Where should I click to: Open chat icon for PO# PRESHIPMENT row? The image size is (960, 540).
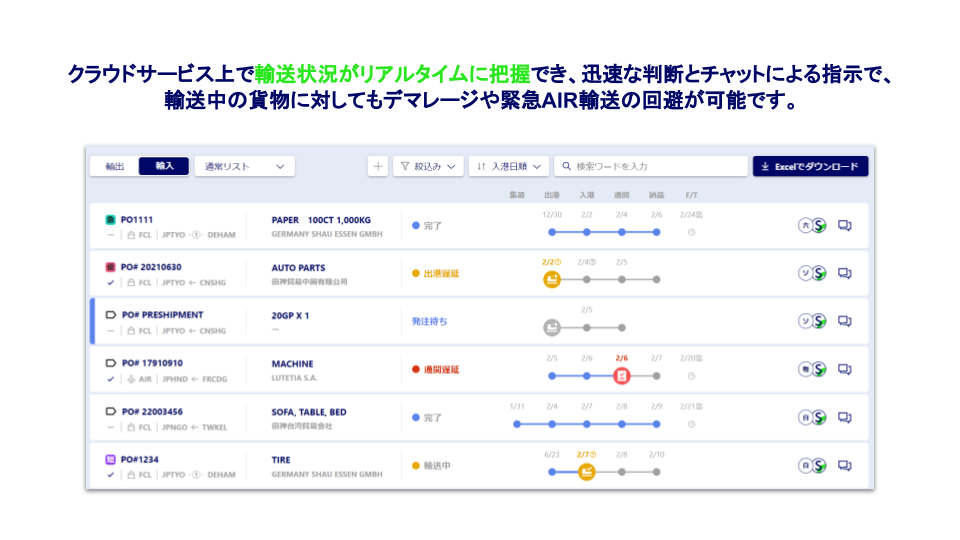[x=844, y=321]
